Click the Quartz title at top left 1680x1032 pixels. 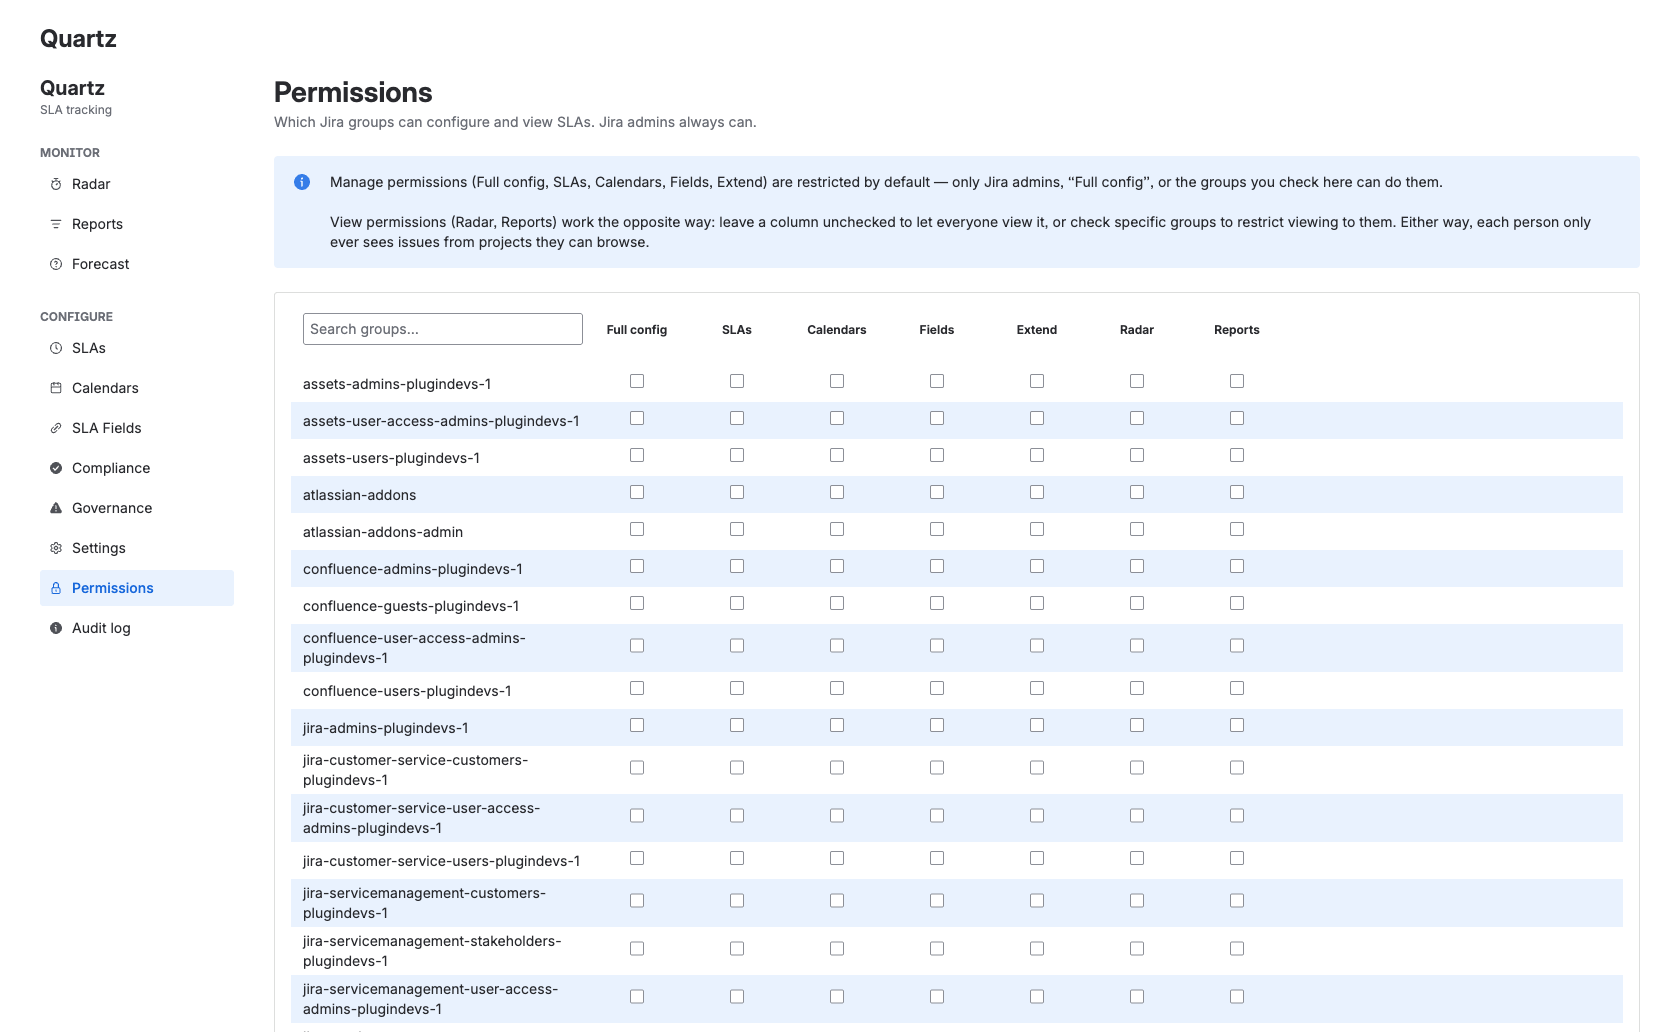pyautogui.click(x=78, y=39)
